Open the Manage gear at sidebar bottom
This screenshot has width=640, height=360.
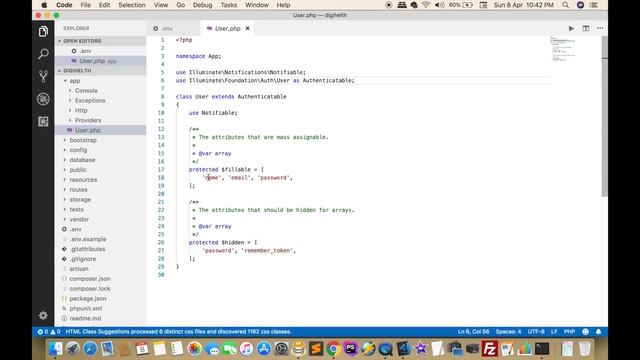pyautogui.click(x=43, y=315)
